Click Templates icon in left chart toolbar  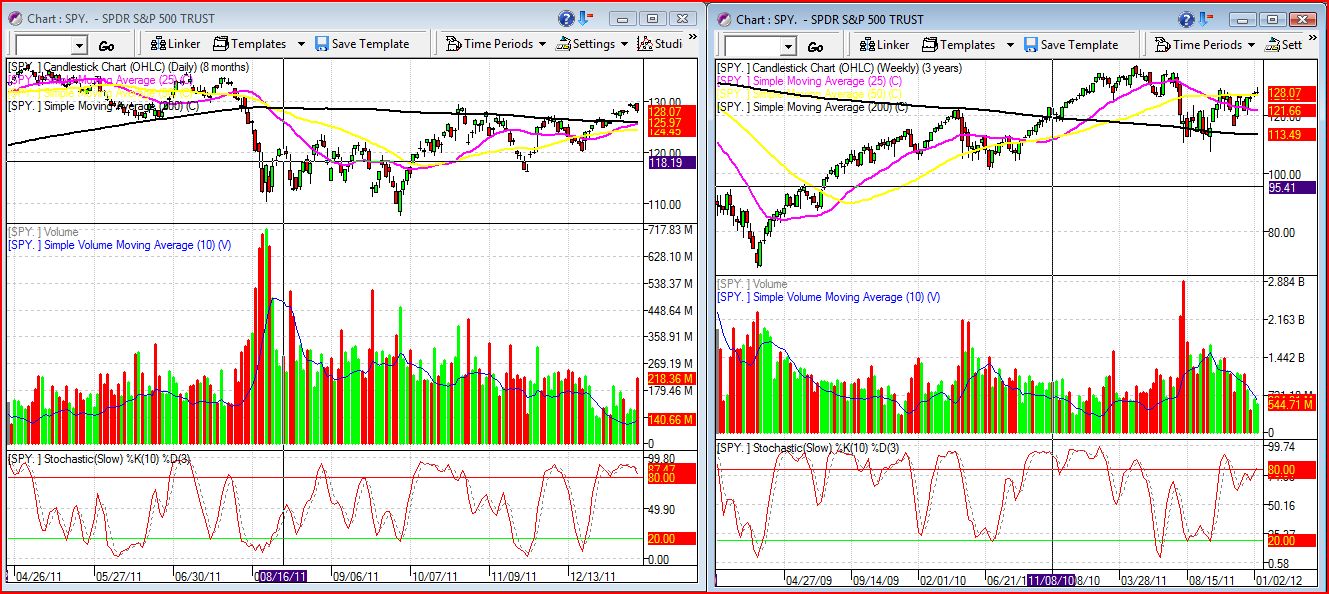220,44
